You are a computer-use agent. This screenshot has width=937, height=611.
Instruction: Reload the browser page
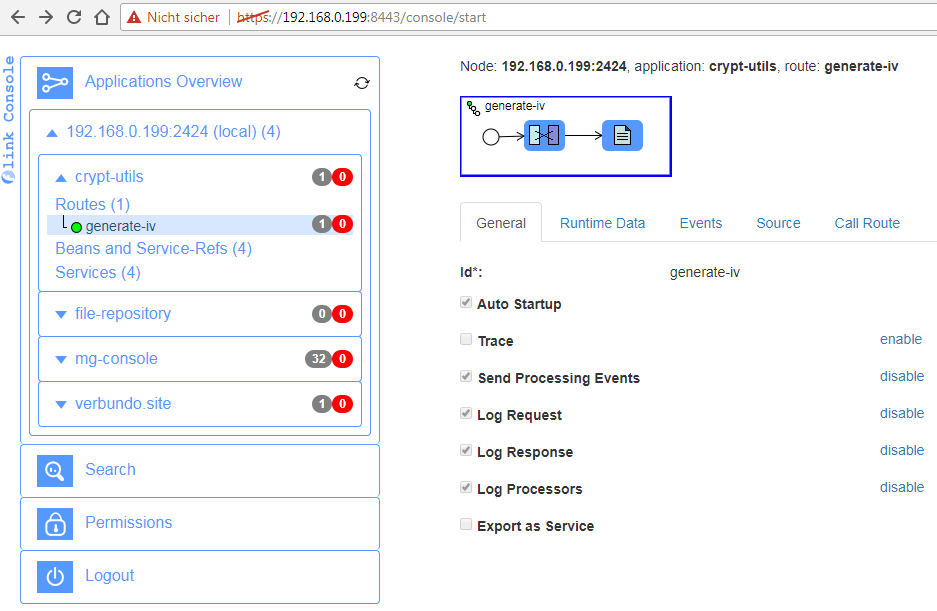(x=74, y=17)
